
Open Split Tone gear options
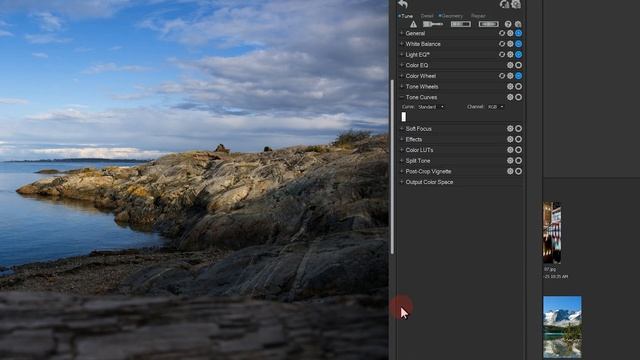(x=510, y=161)
